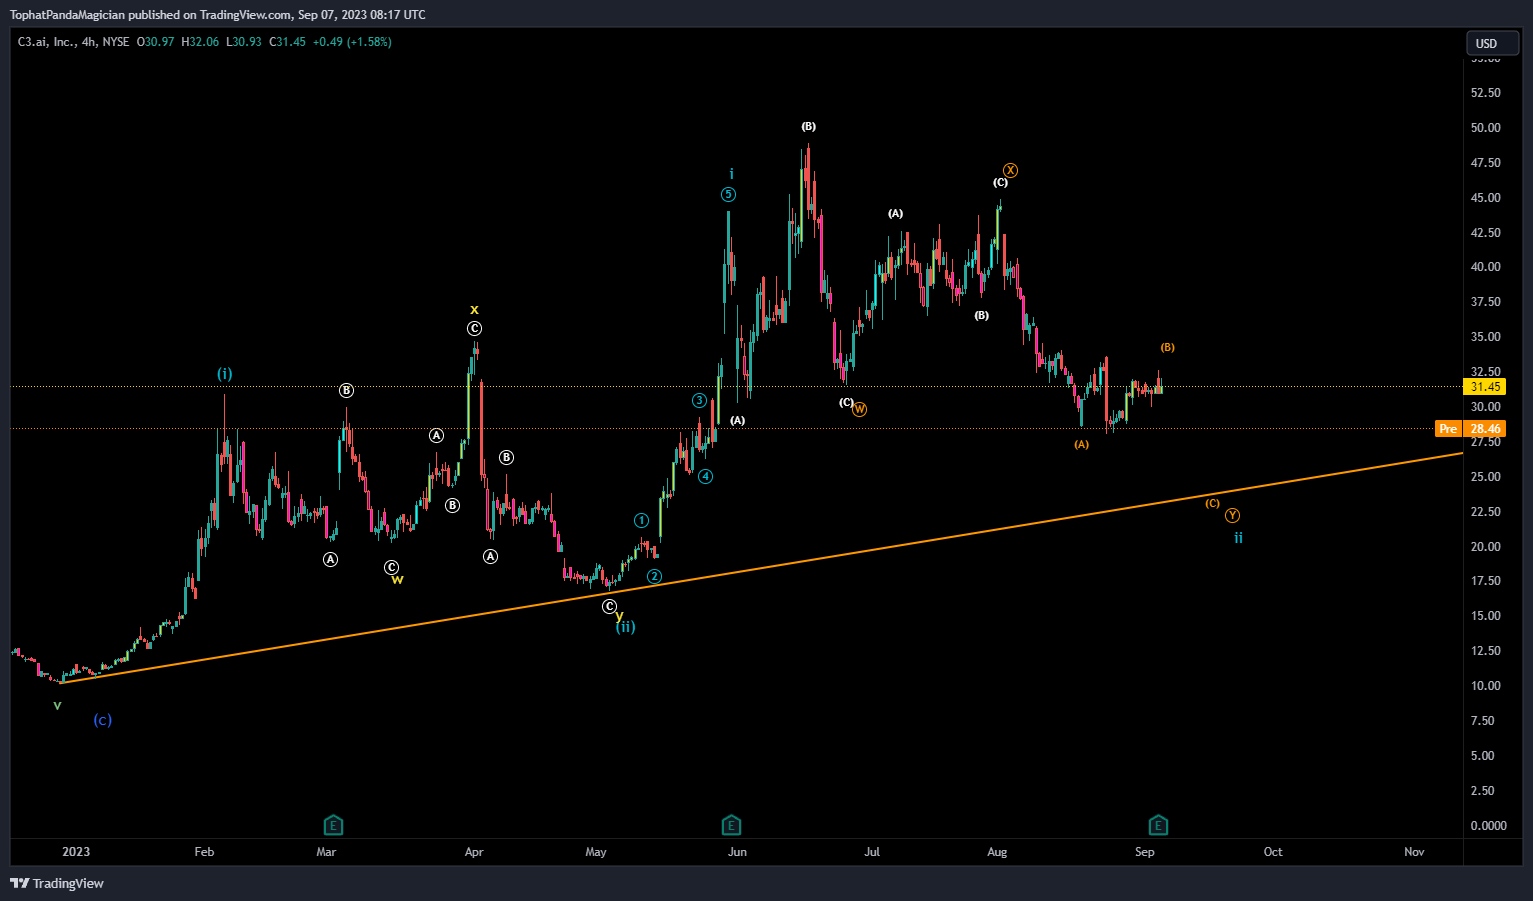
Task: Select the orange circled X wave label
Action: pos(1011,171)
